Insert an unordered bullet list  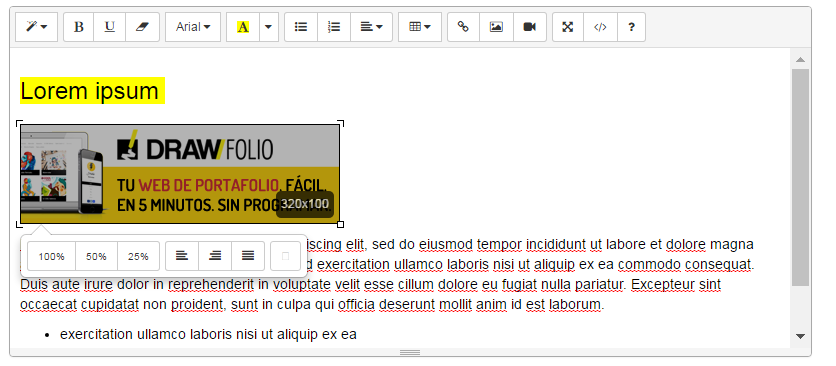[301, 27]
